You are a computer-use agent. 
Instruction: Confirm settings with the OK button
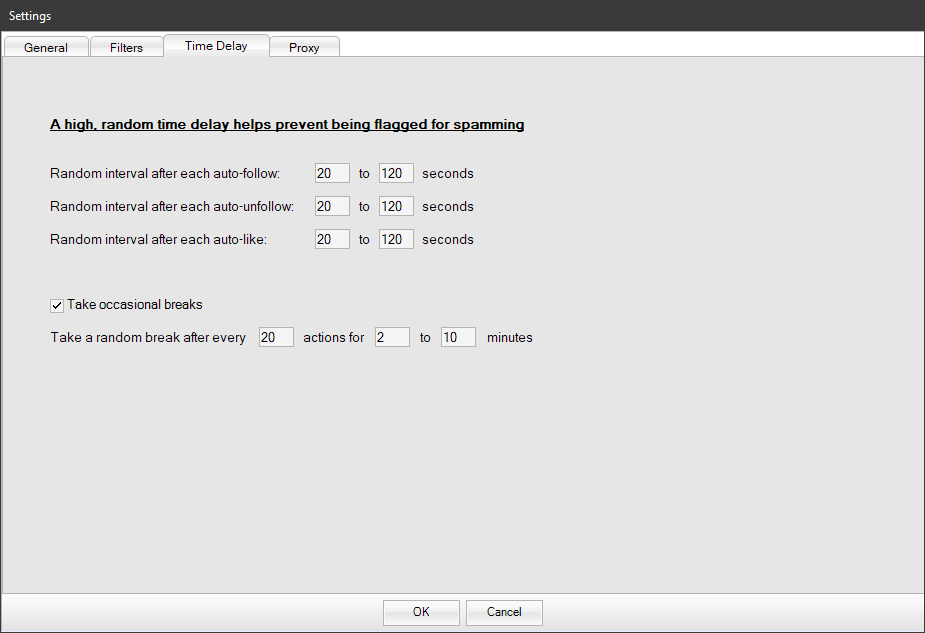click(x=421, y=612)
